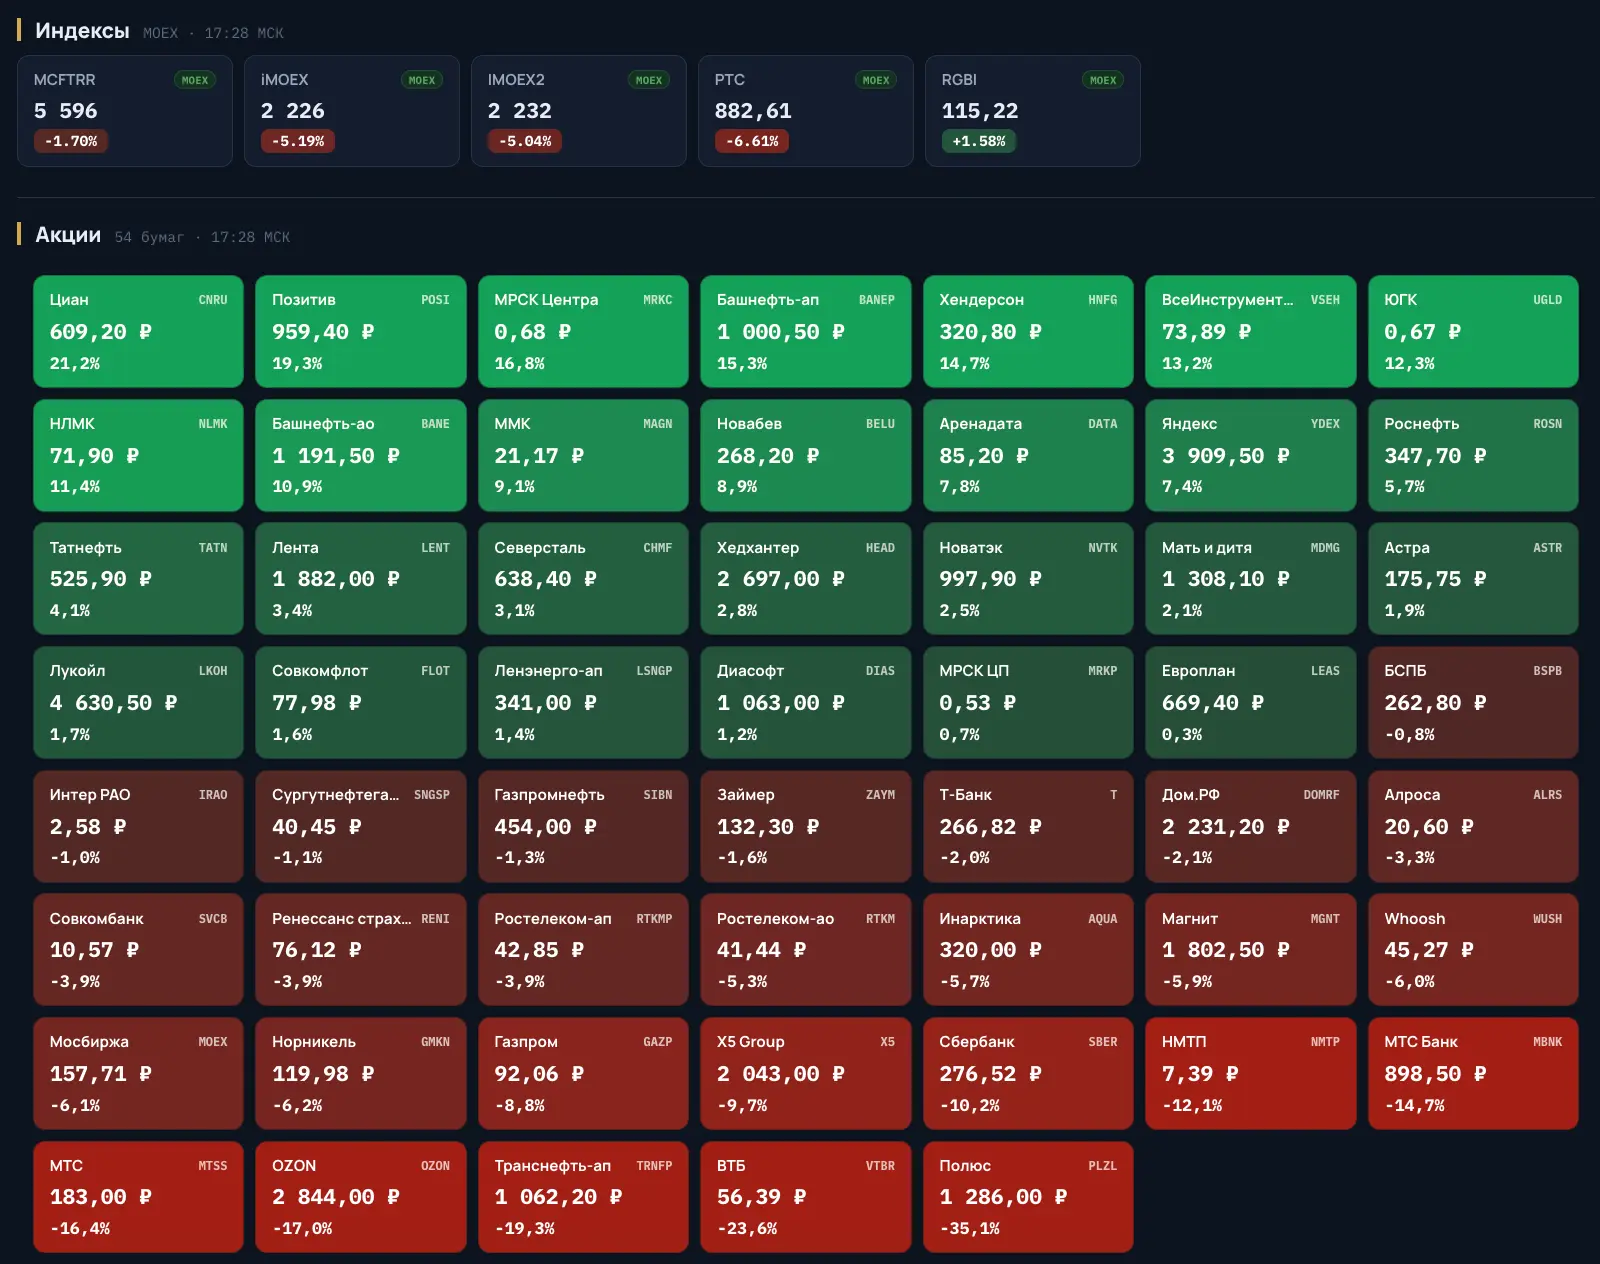The image size is (1600, 1264).
Task: Select the X5 Group tile
Action: [x=806, y=1073]
